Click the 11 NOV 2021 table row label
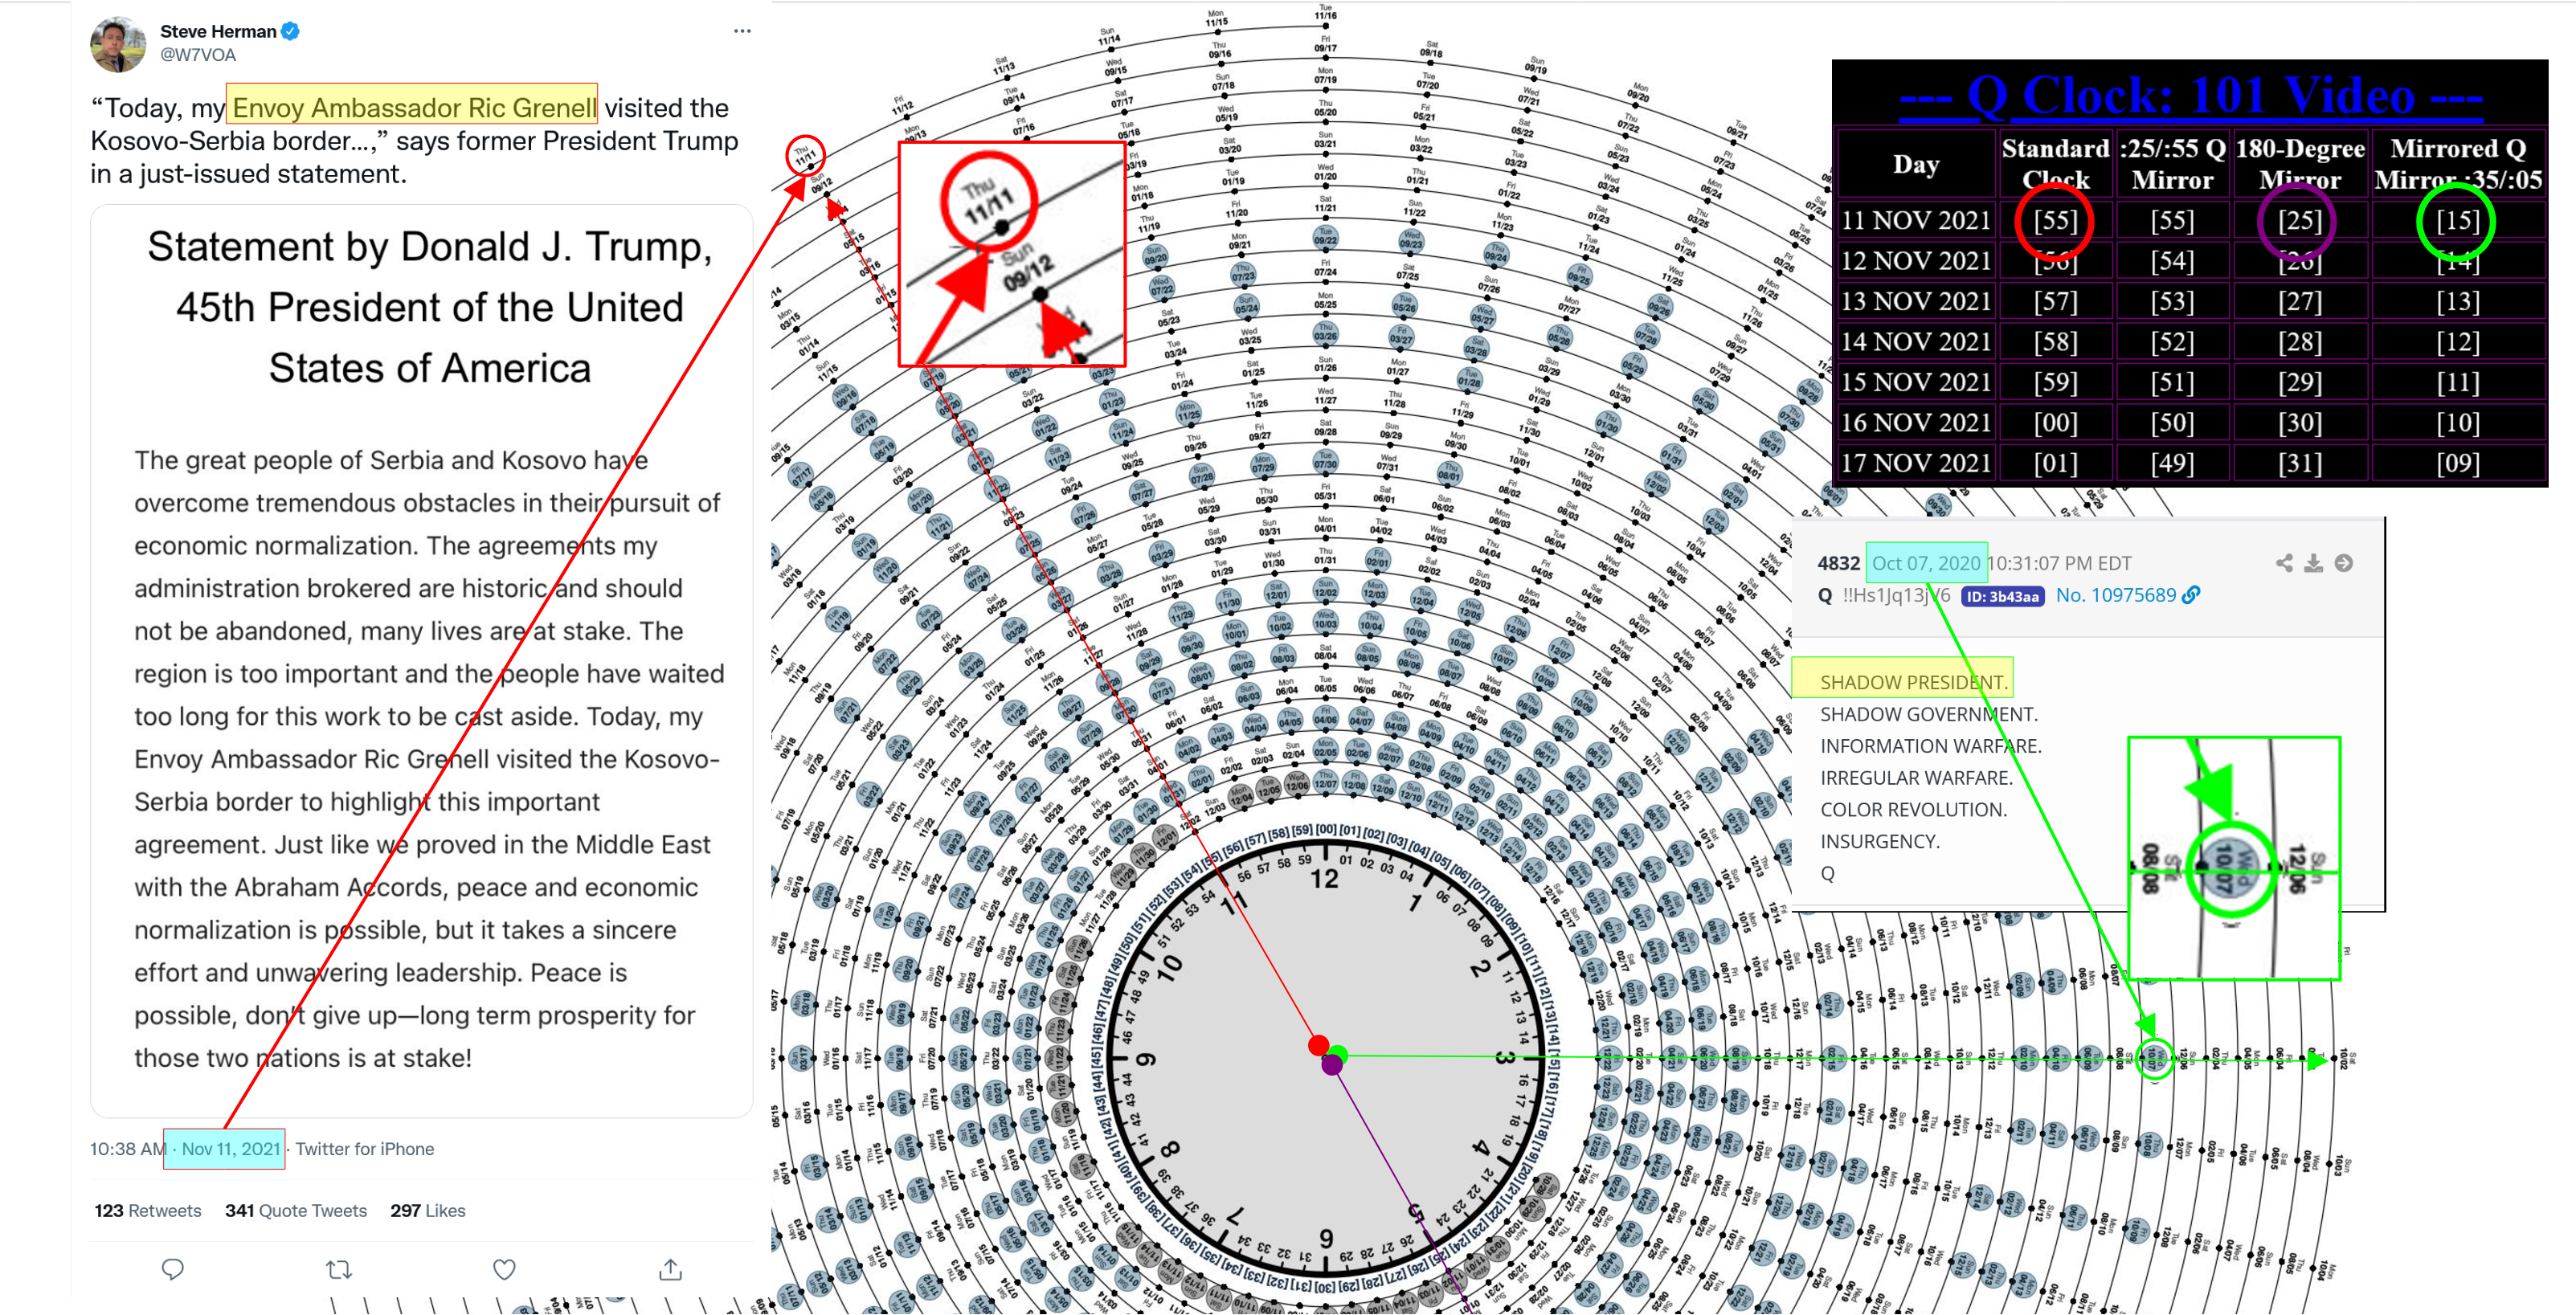The height and width of the screenshot is (1315, 2576). coord(1915,220)
